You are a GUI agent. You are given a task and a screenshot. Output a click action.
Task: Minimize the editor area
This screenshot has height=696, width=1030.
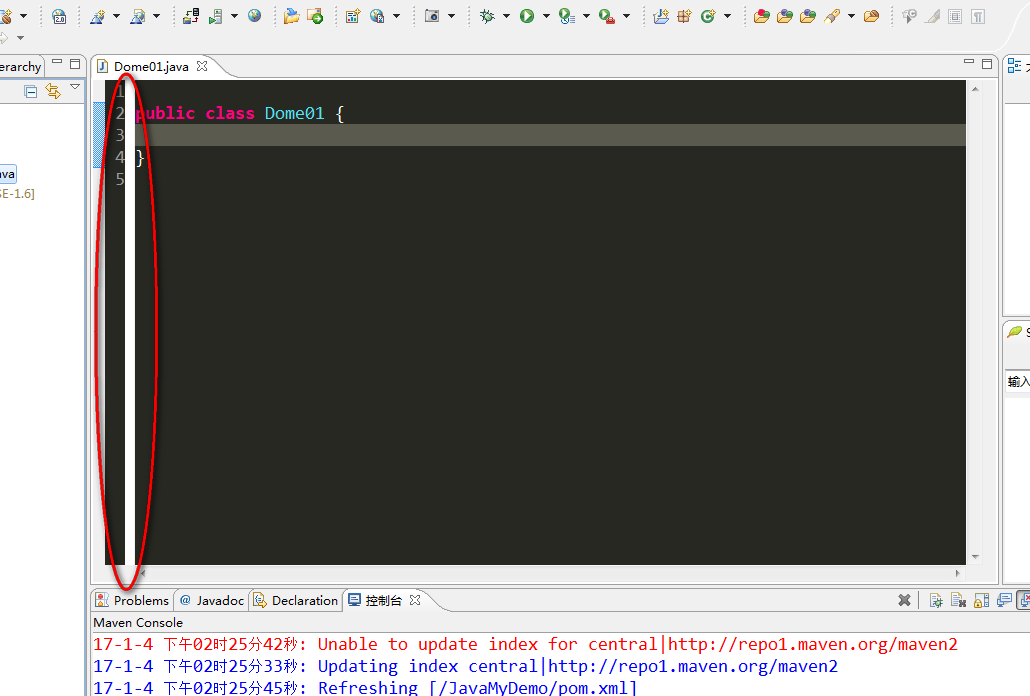tap(969, 62)
